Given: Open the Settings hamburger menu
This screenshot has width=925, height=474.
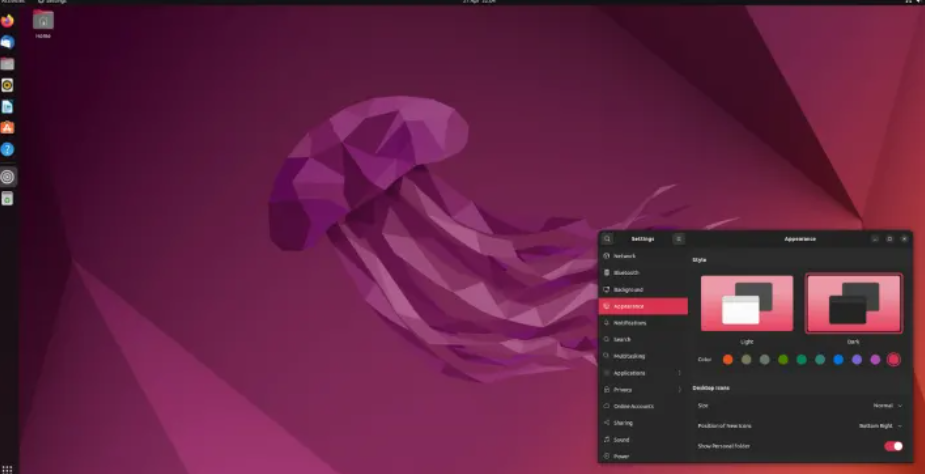Looking at the screenshot, I should (x=678, y=238).
